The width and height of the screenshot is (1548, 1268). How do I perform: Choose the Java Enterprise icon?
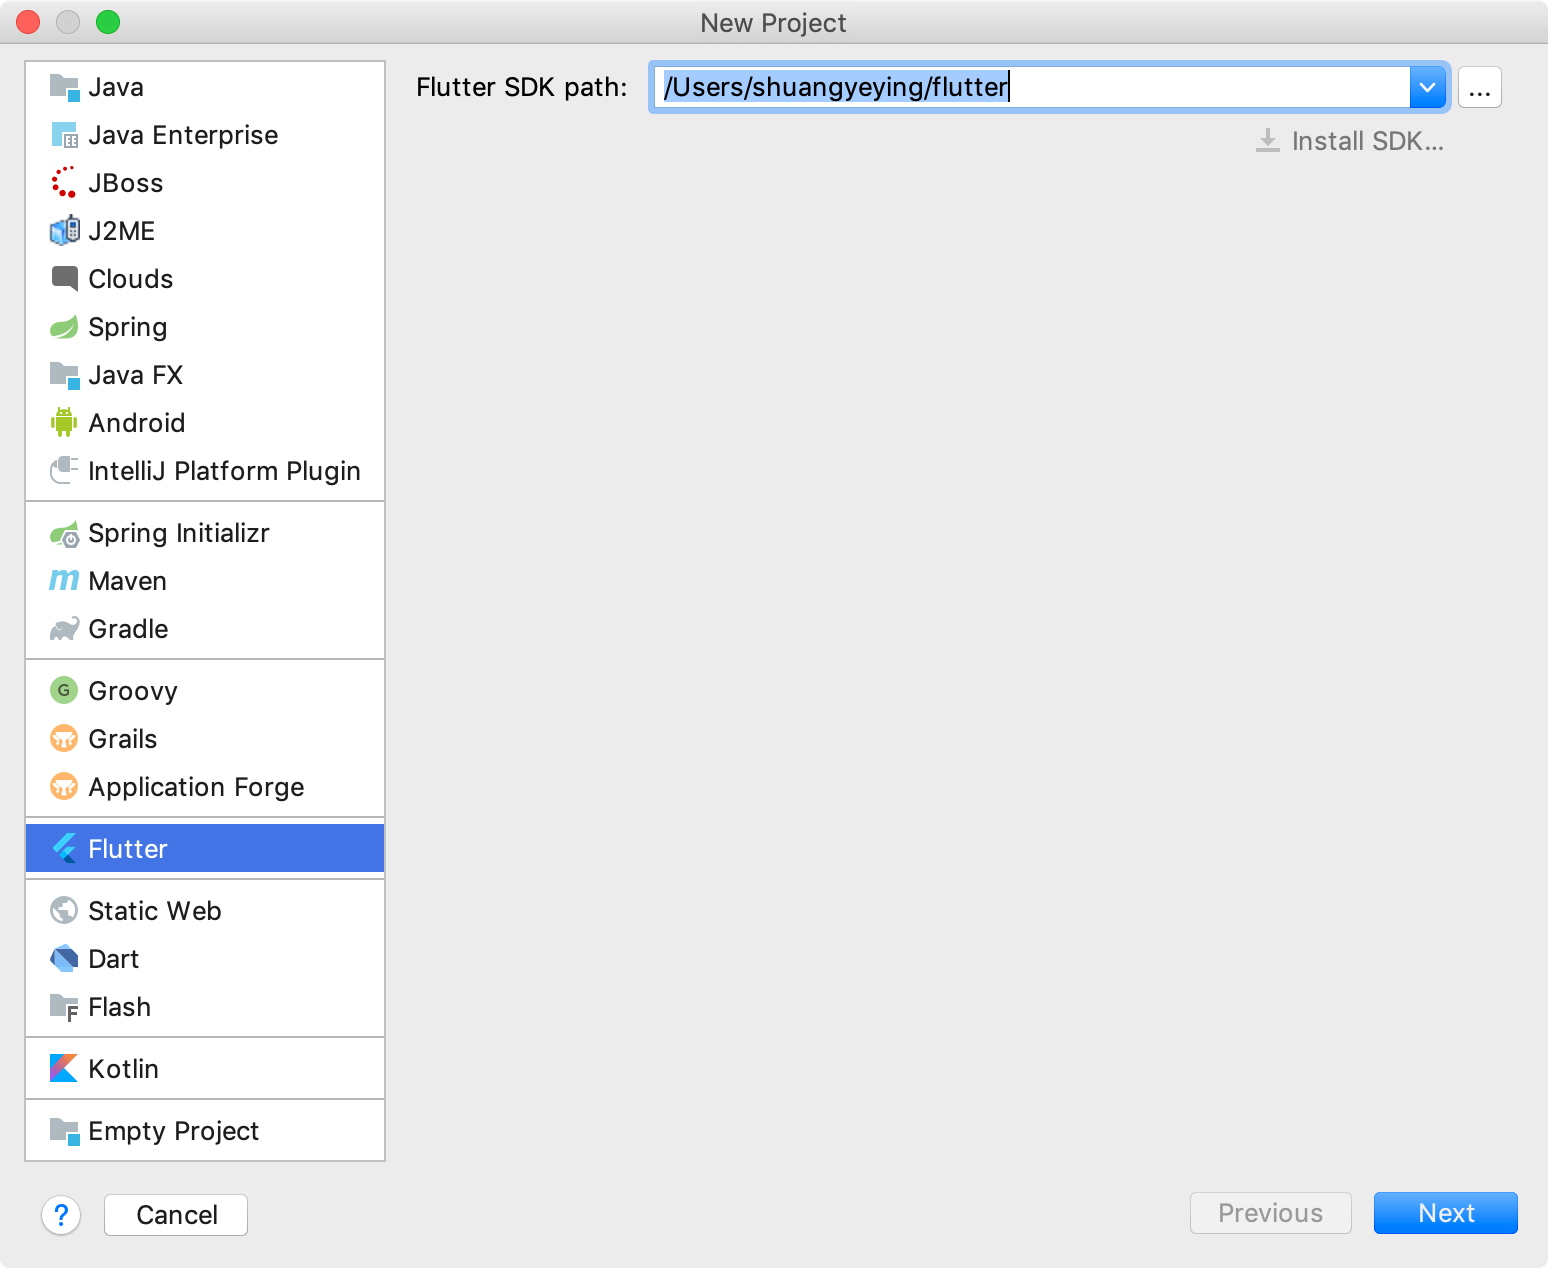pyautogui.click(x=64, y=135)
